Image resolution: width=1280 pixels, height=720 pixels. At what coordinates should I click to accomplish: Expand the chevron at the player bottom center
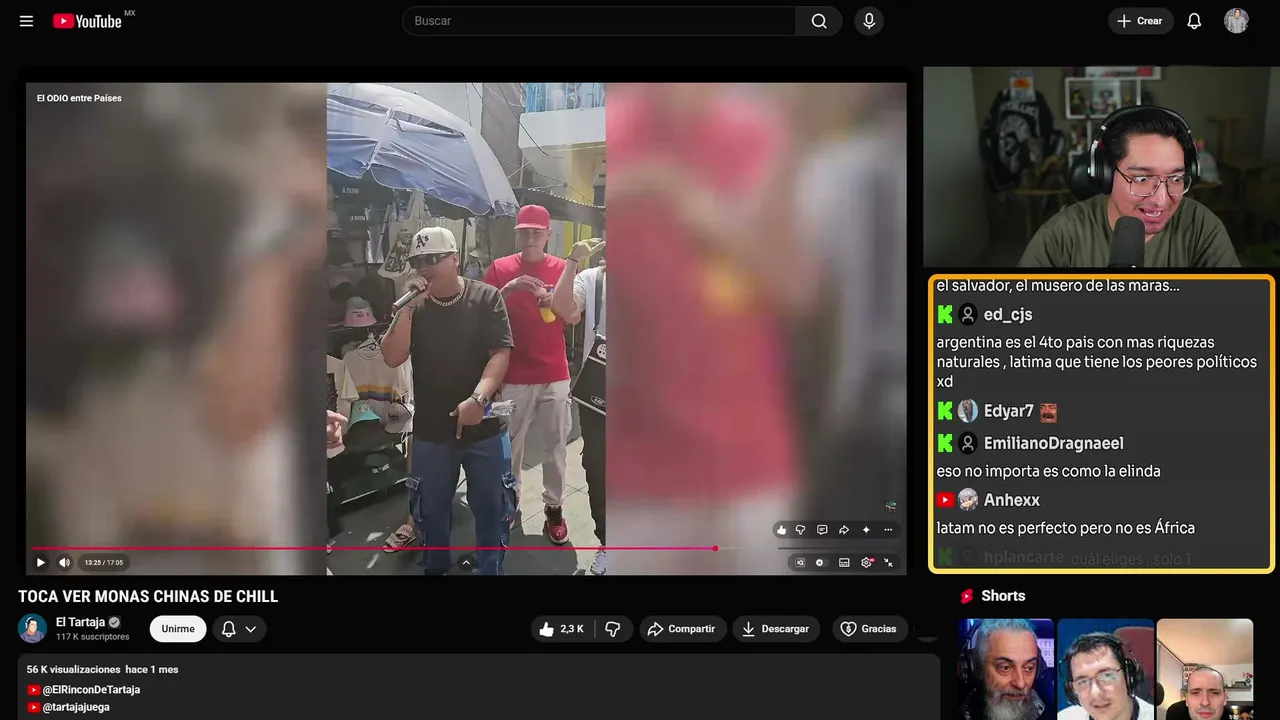click(x=466, y=562)
